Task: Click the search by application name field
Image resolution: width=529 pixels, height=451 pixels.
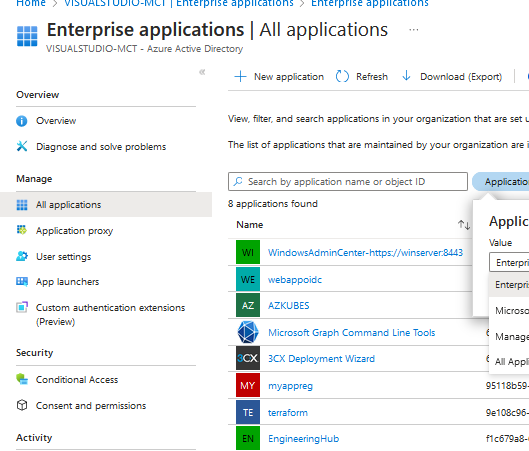Action: coord(348,181)
